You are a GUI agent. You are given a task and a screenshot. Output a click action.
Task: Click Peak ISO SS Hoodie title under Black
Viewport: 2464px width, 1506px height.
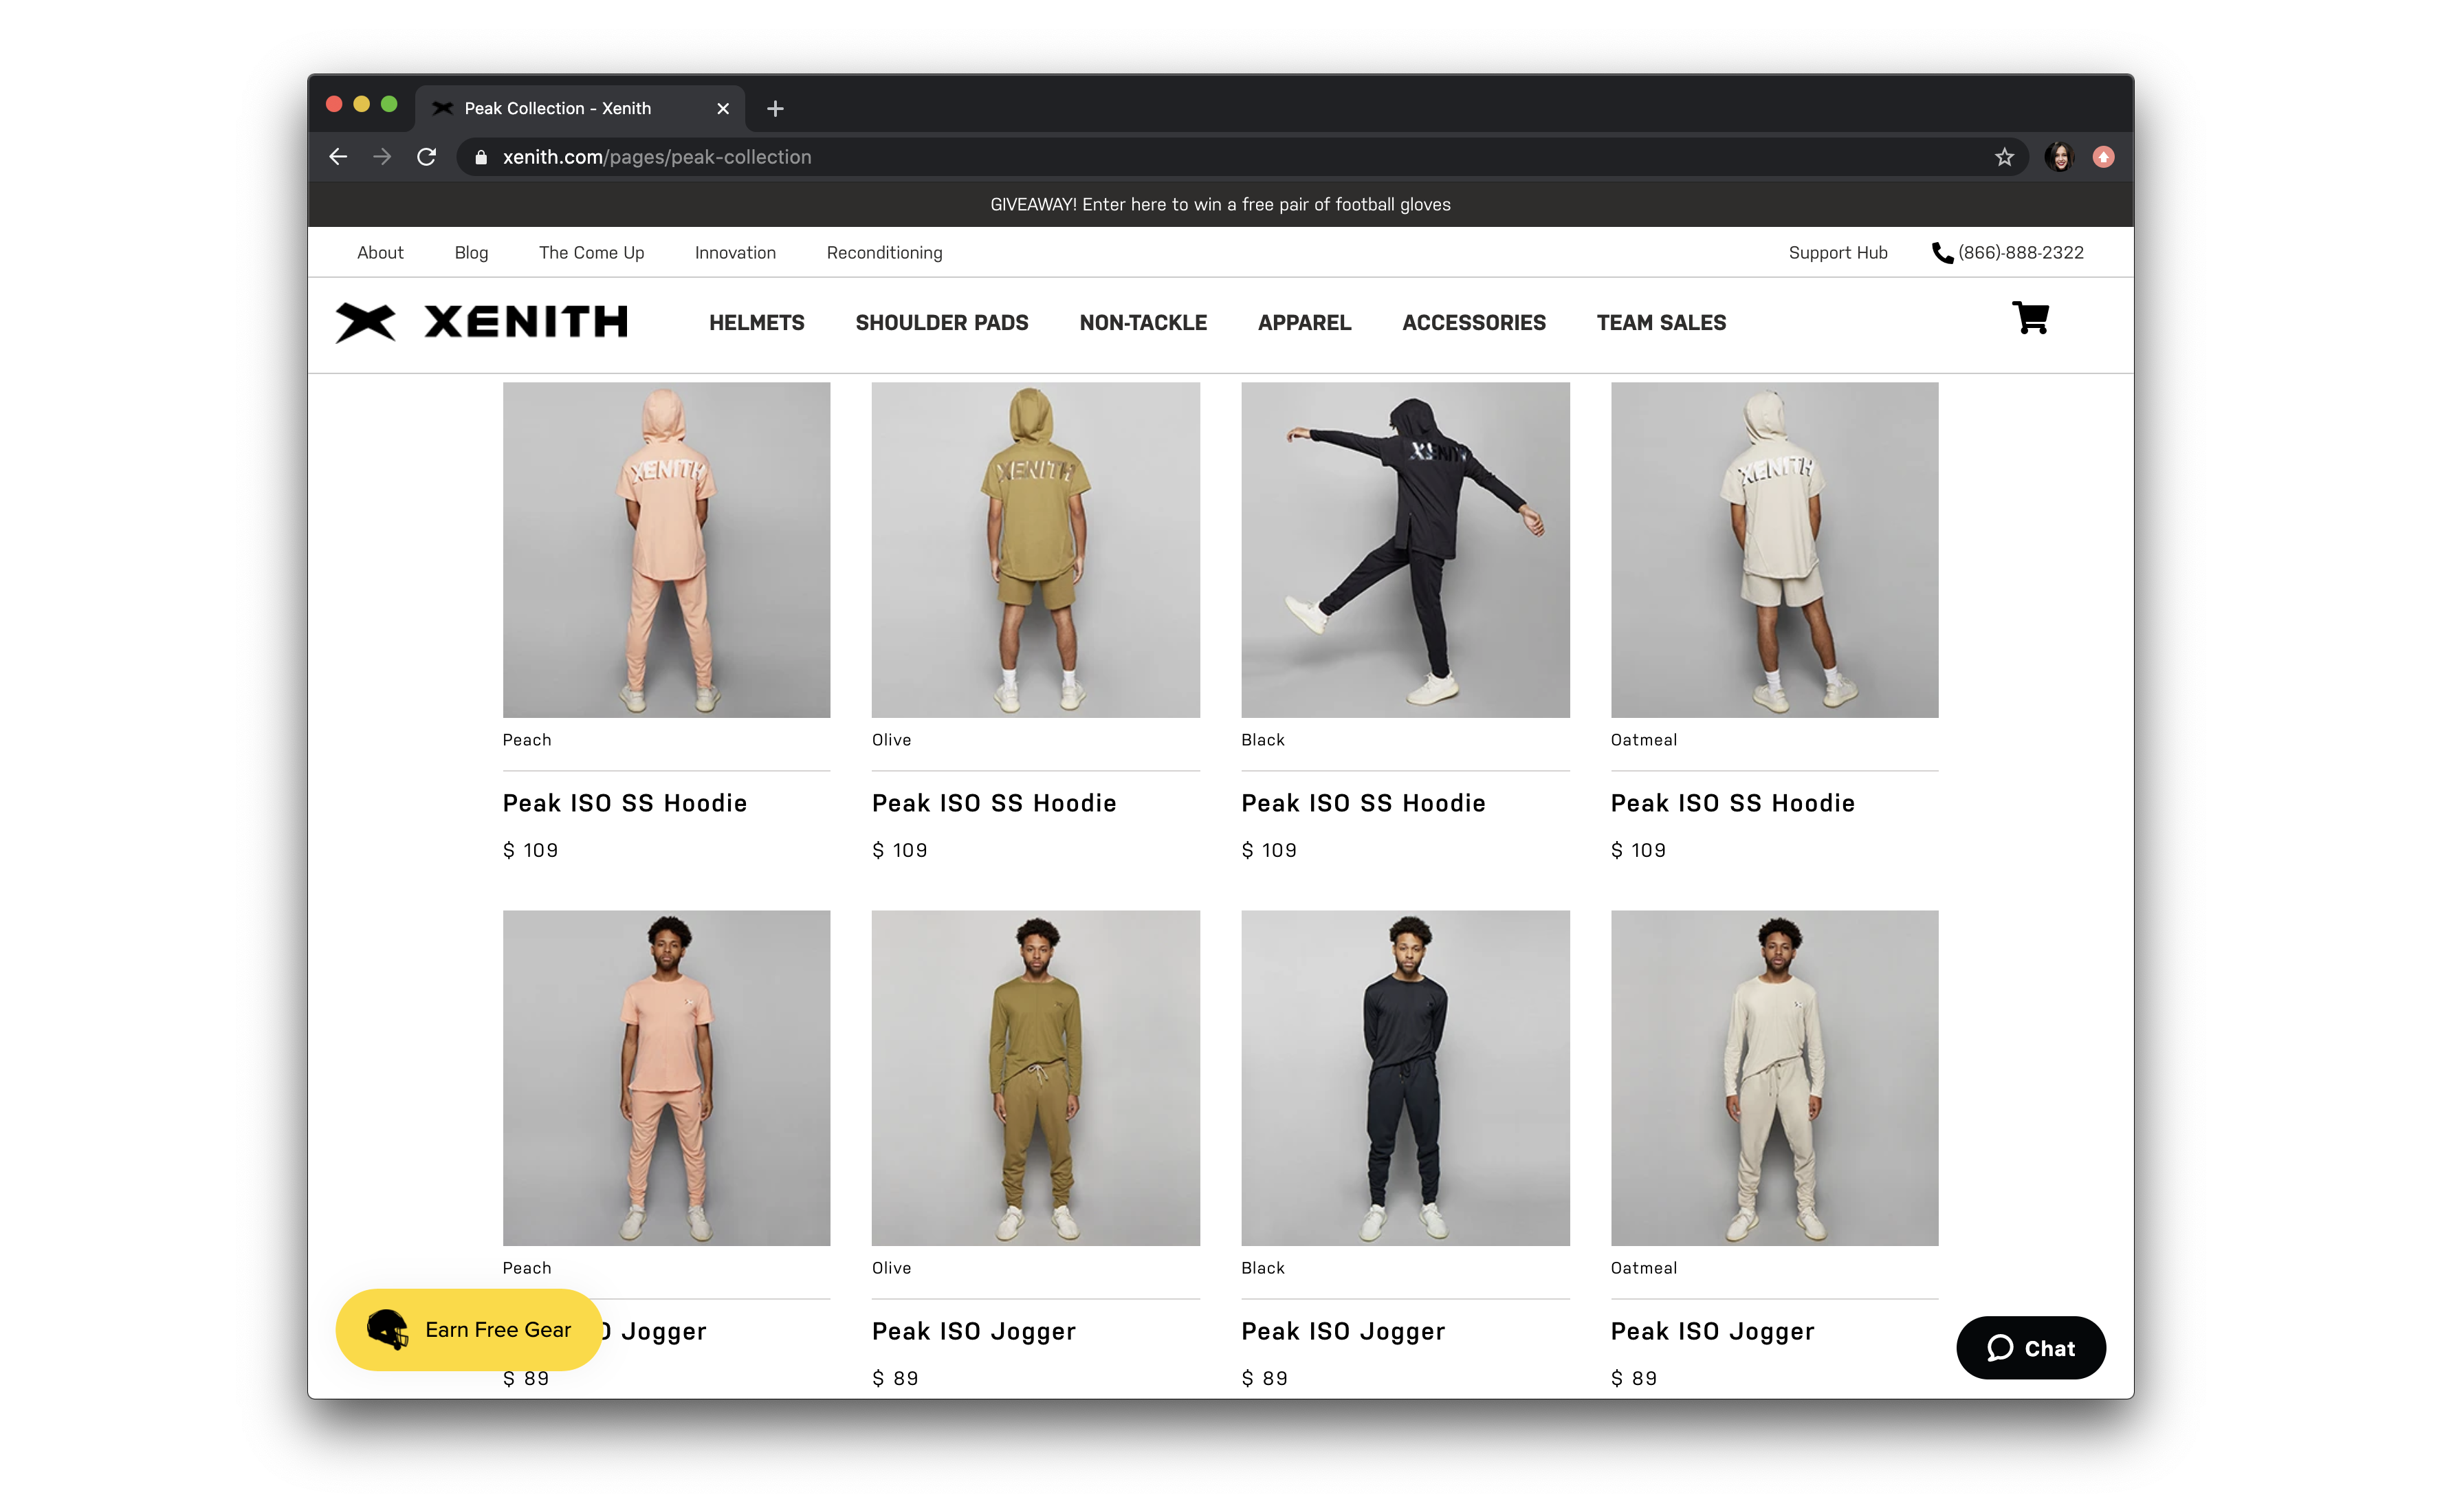click(1363, 803)
